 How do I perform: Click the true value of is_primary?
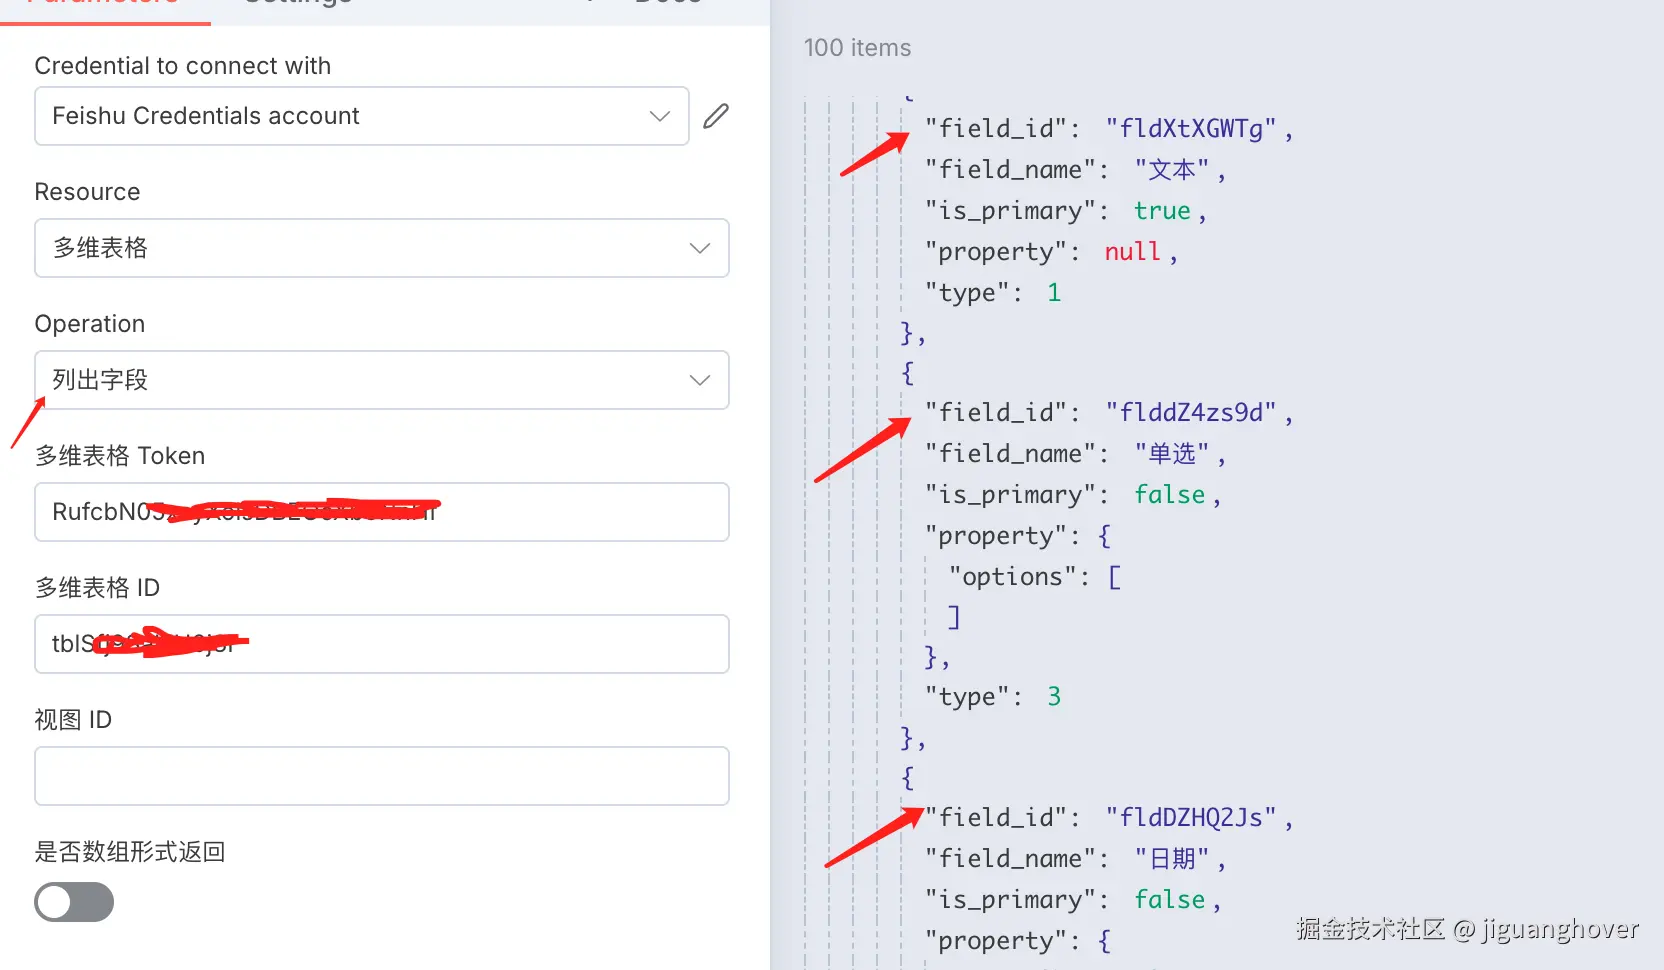[x=1161, y=211]
